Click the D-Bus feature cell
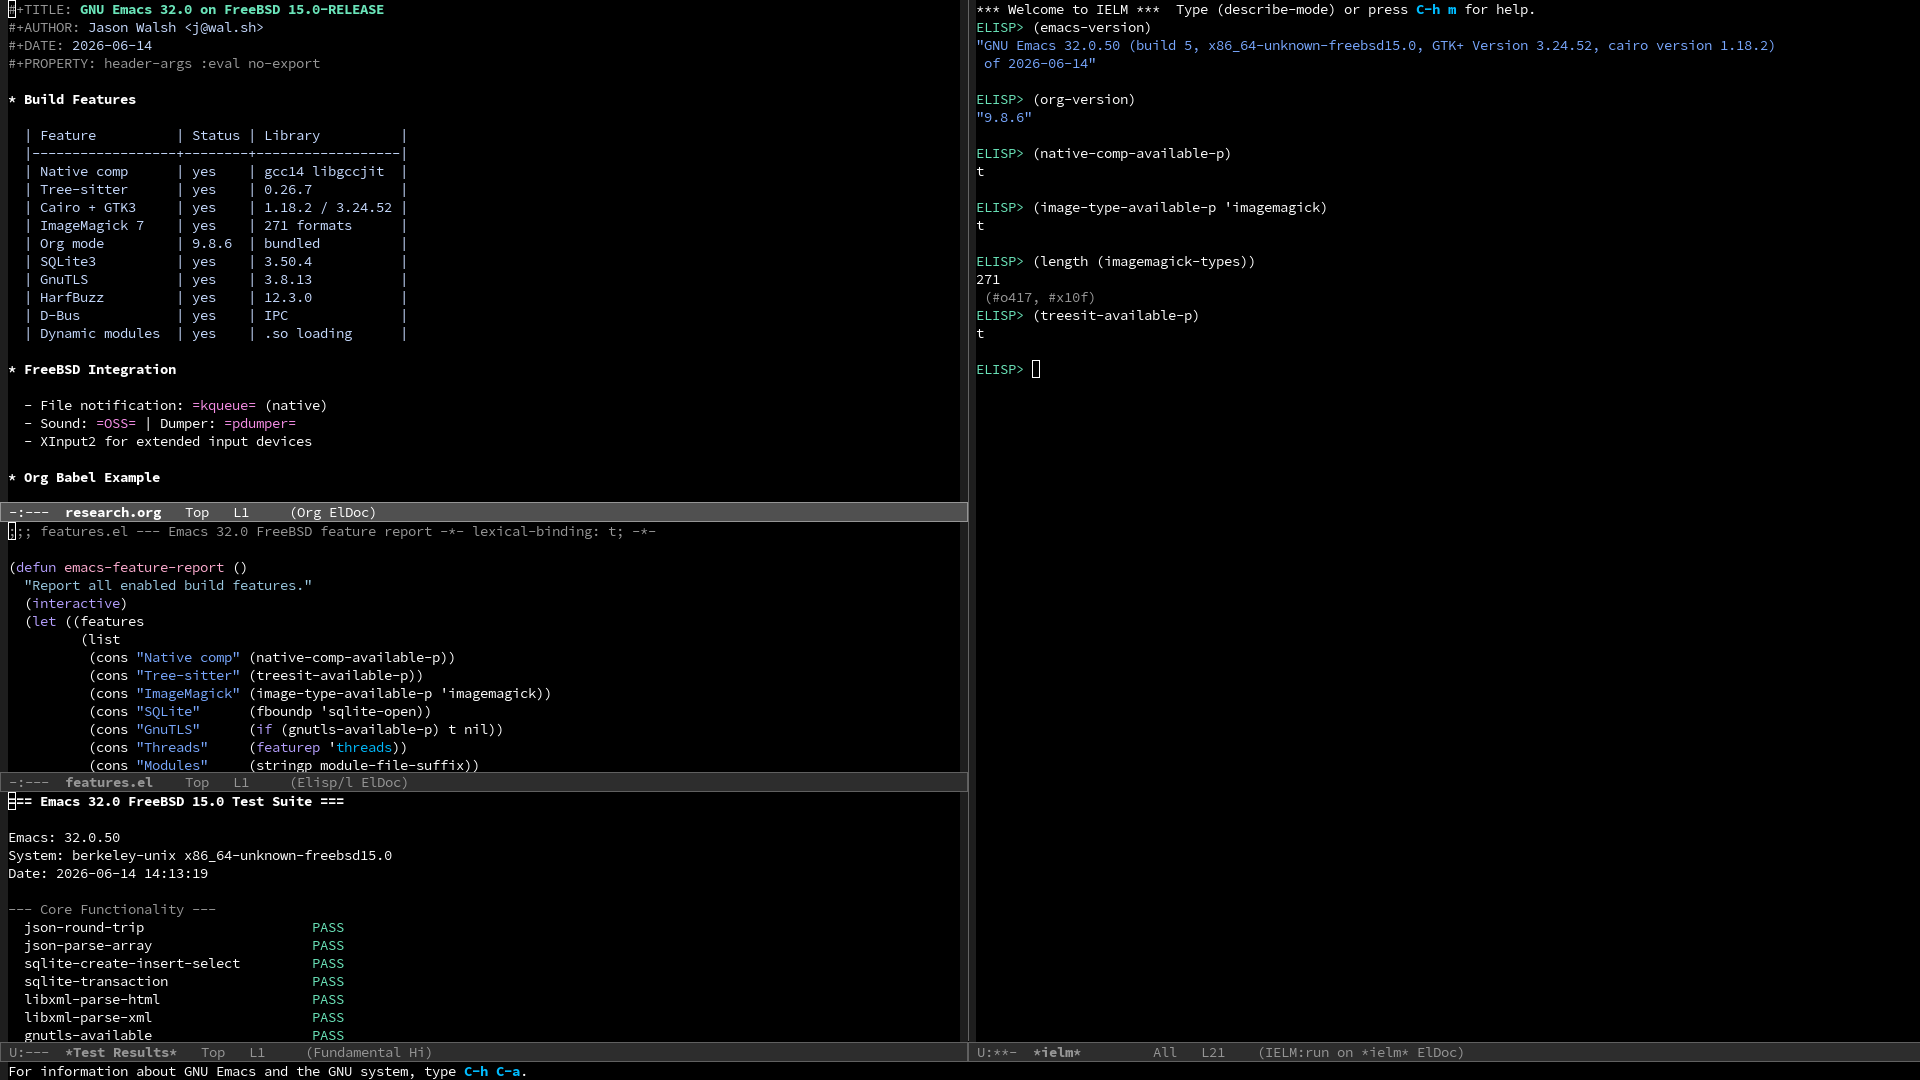Image resolution: width=1920 pixels, height=1080 pixels. pos(60,315)
